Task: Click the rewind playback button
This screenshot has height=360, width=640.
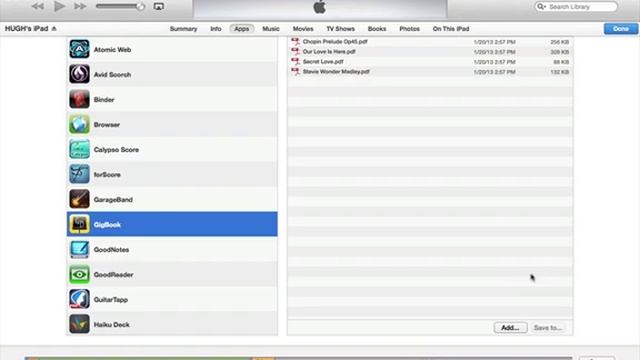Action: (38, 6)
